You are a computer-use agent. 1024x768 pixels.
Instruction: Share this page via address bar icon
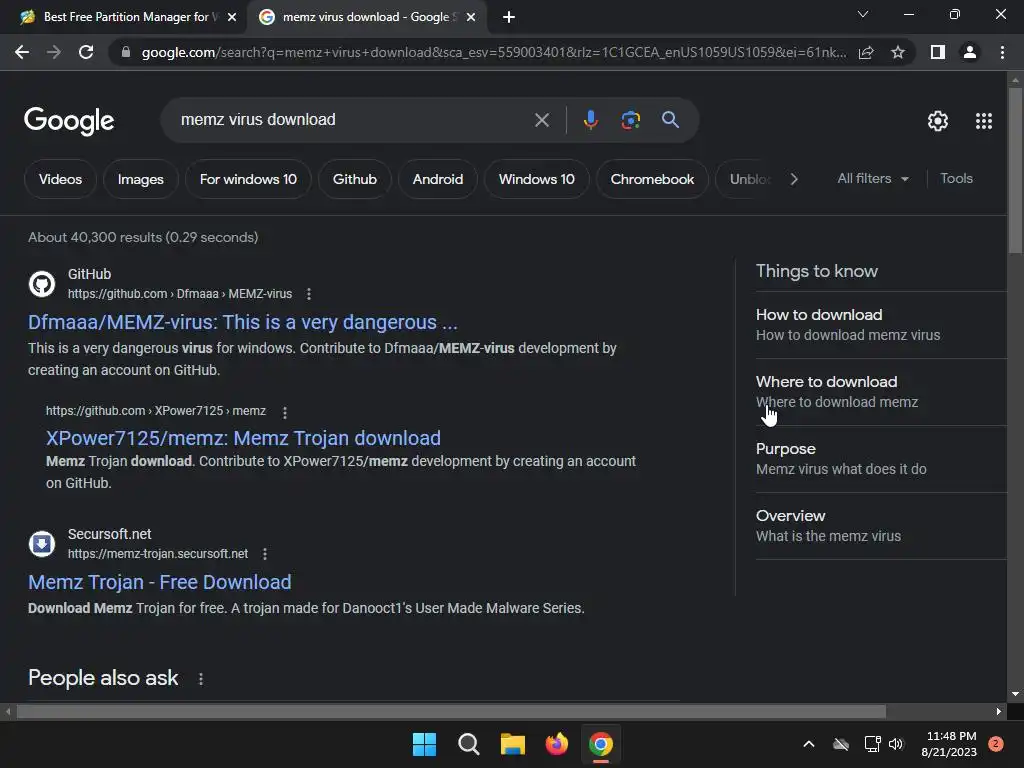(866, 52)
